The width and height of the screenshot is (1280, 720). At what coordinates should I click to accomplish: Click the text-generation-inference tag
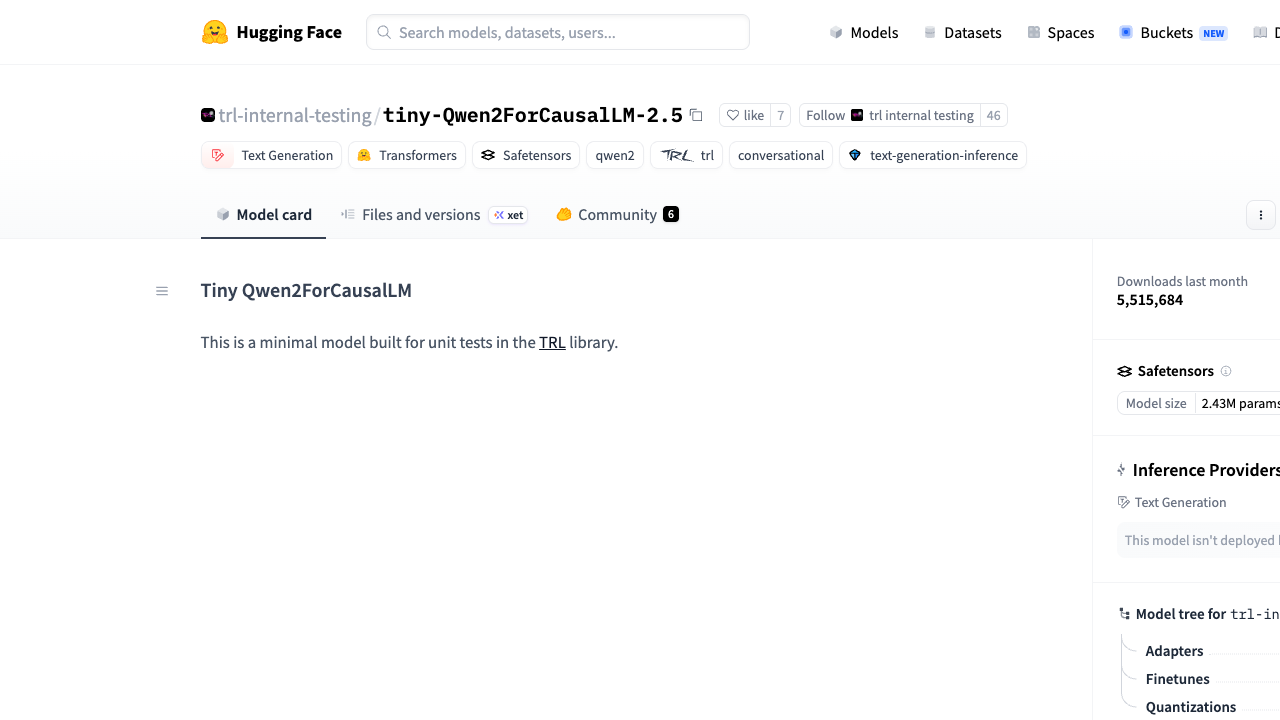pos(933,155)
